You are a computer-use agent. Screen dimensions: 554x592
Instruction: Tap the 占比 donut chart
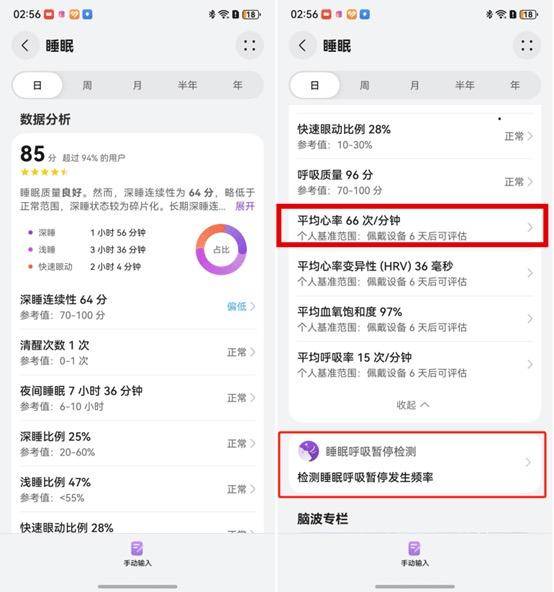(x=221, y=250)
